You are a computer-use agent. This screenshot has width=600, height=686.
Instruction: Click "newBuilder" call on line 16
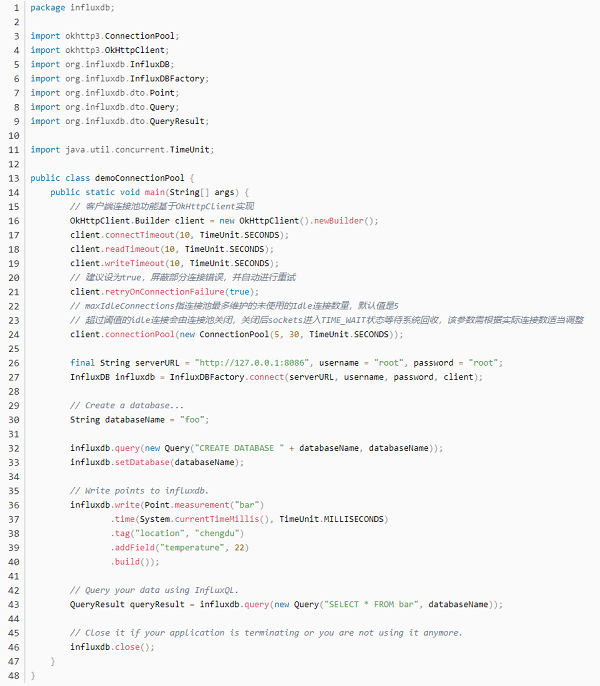pyautogui.click(x=339, y=220)
